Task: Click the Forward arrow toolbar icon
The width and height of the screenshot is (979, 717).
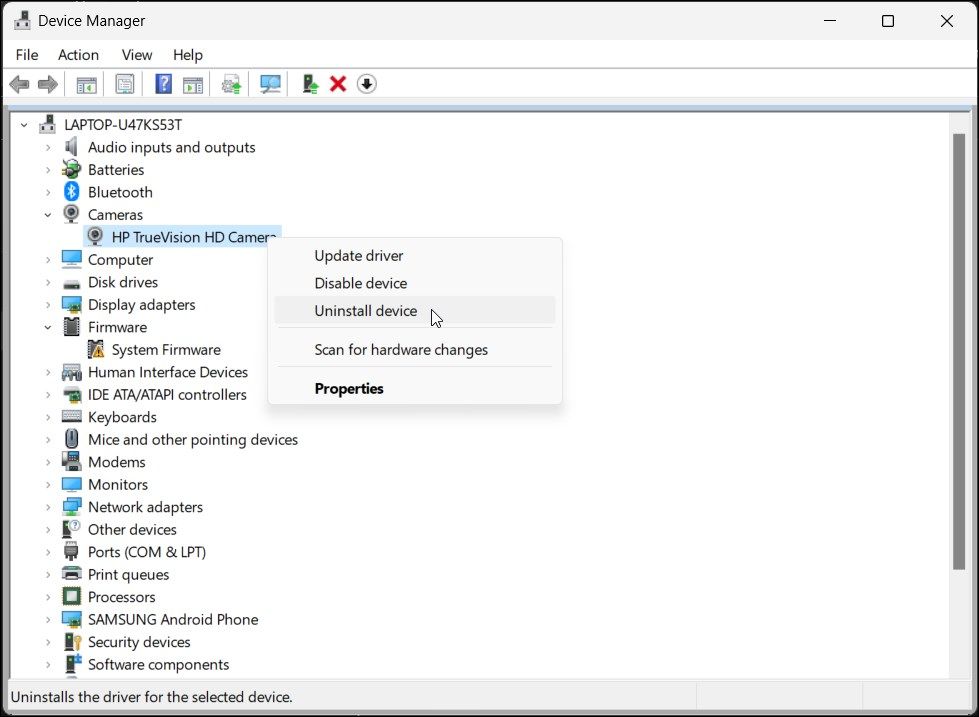Action: click(x=48, y=84)
